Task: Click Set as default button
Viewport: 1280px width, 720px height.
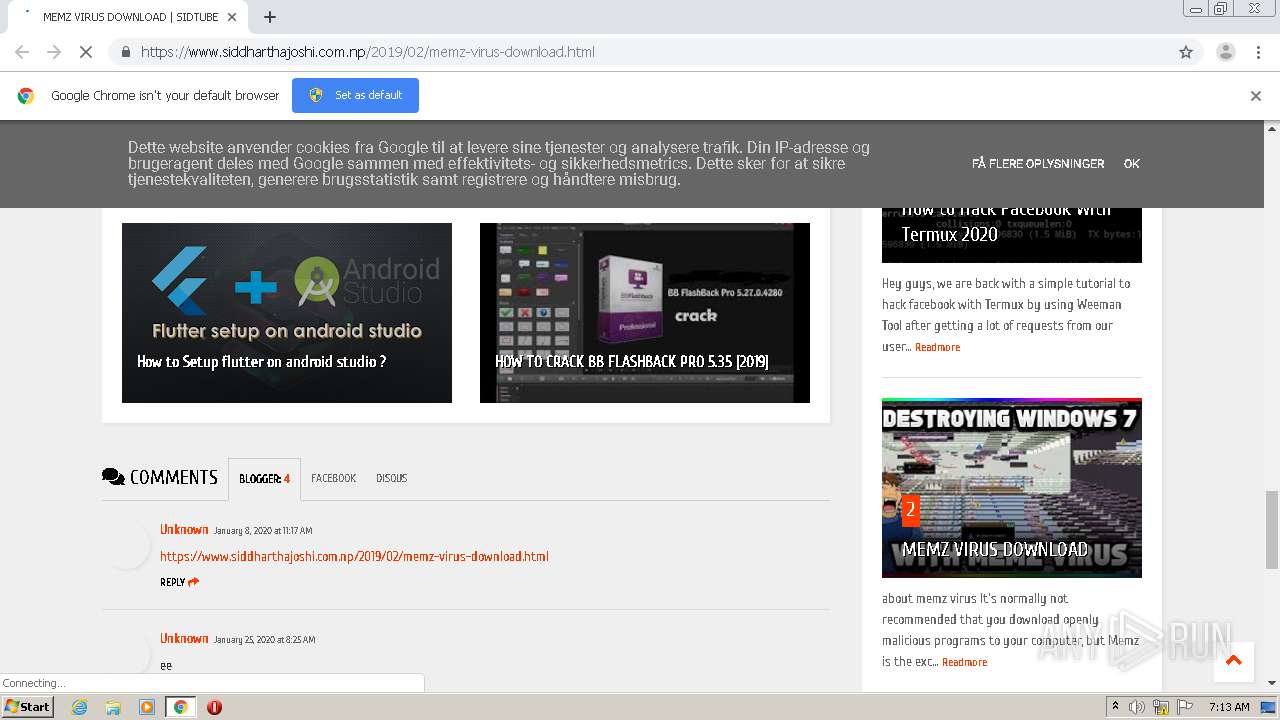Action: [x=355, y=95]
